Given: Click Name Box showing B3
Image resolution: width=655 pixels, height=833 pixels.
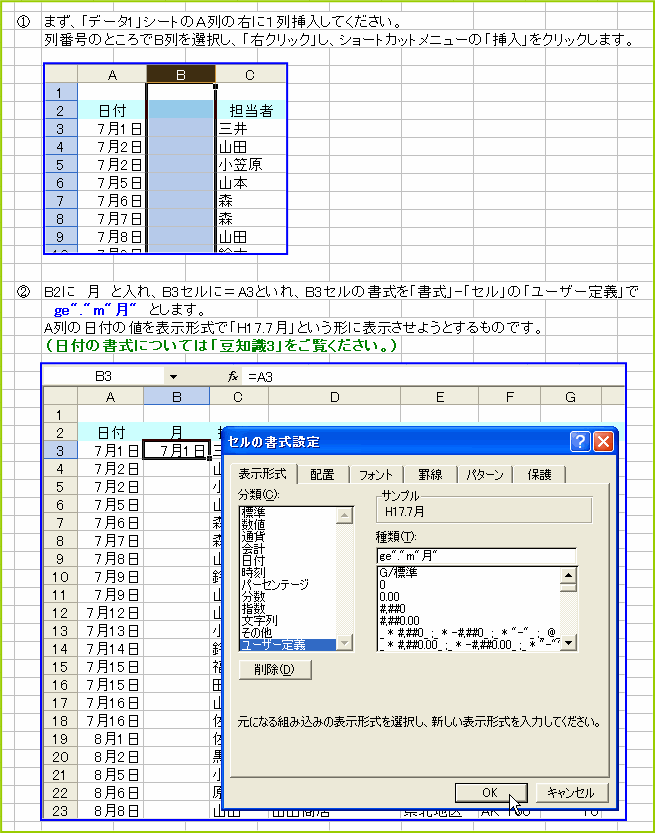Looking at the screenshot, I should tap(104, 377).
